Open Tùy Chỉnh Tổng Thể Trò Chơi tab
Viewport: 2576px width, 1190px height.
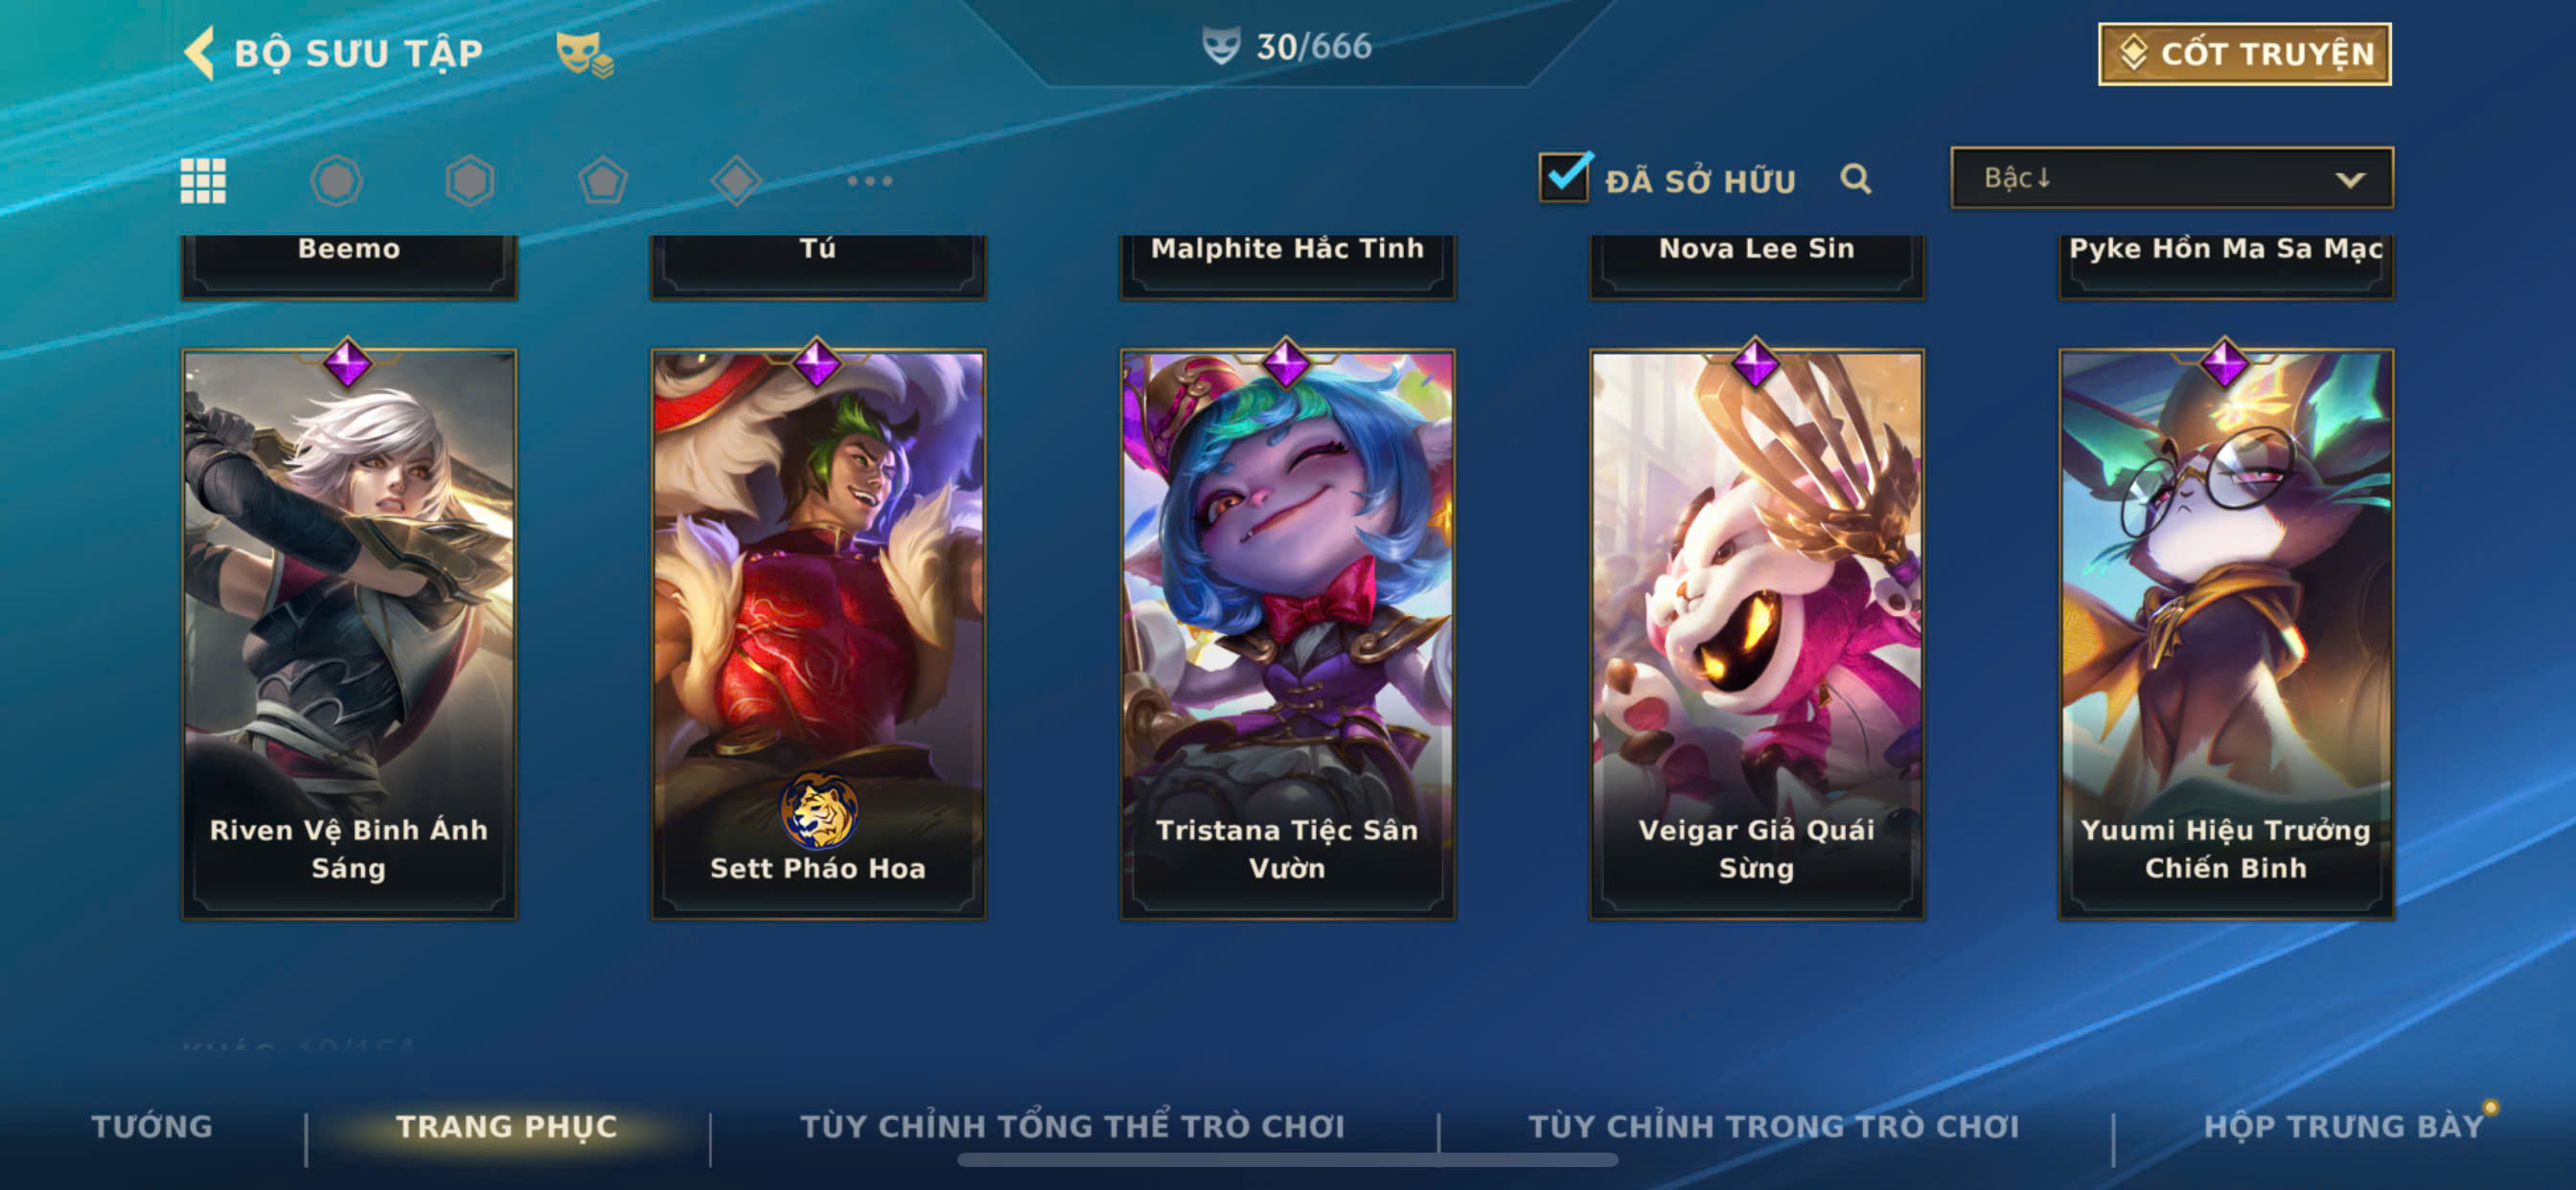(x=1072, y=1126)
